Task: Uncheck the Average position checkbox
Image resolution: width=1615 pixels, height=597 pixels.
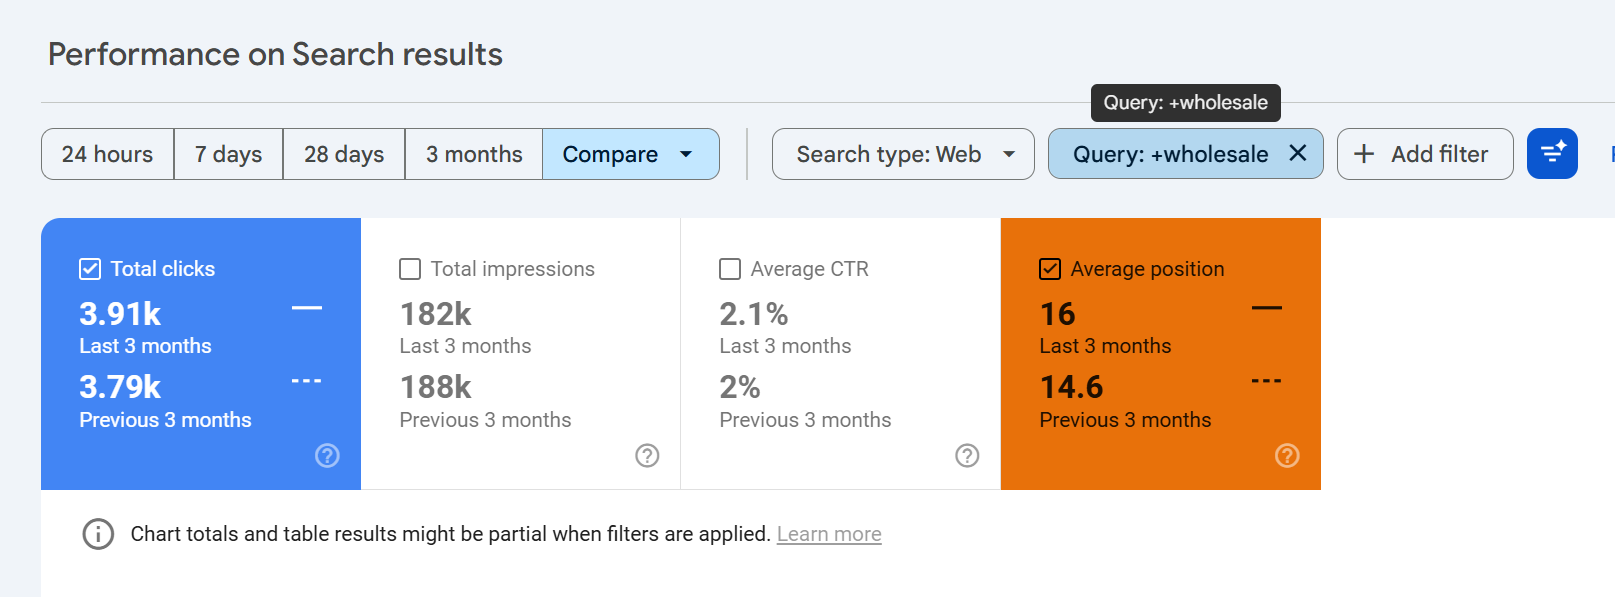Action: click(1050, 269)
